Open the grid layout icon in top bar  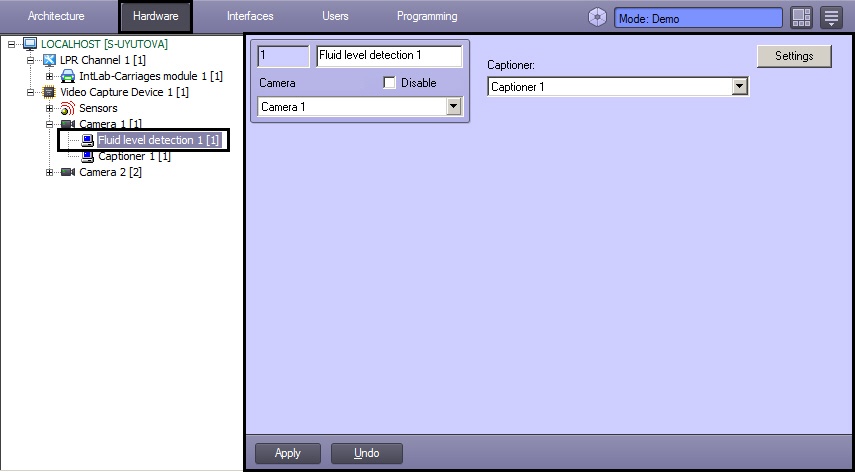click(802, 17)
